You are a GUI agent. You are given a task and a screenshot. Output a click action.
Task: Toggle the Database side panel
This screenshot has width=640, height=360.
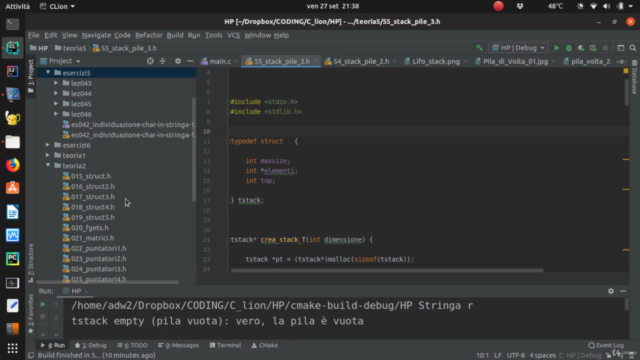coord(634,78)
